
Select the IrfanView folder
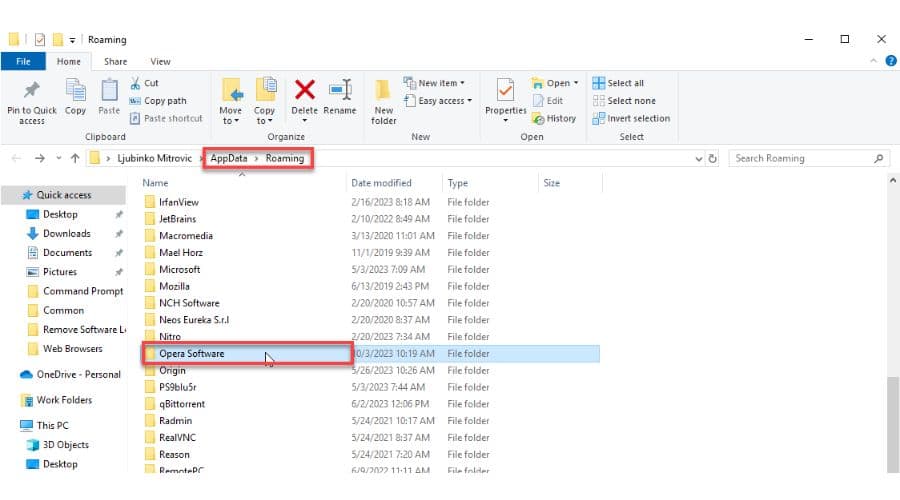179,203
